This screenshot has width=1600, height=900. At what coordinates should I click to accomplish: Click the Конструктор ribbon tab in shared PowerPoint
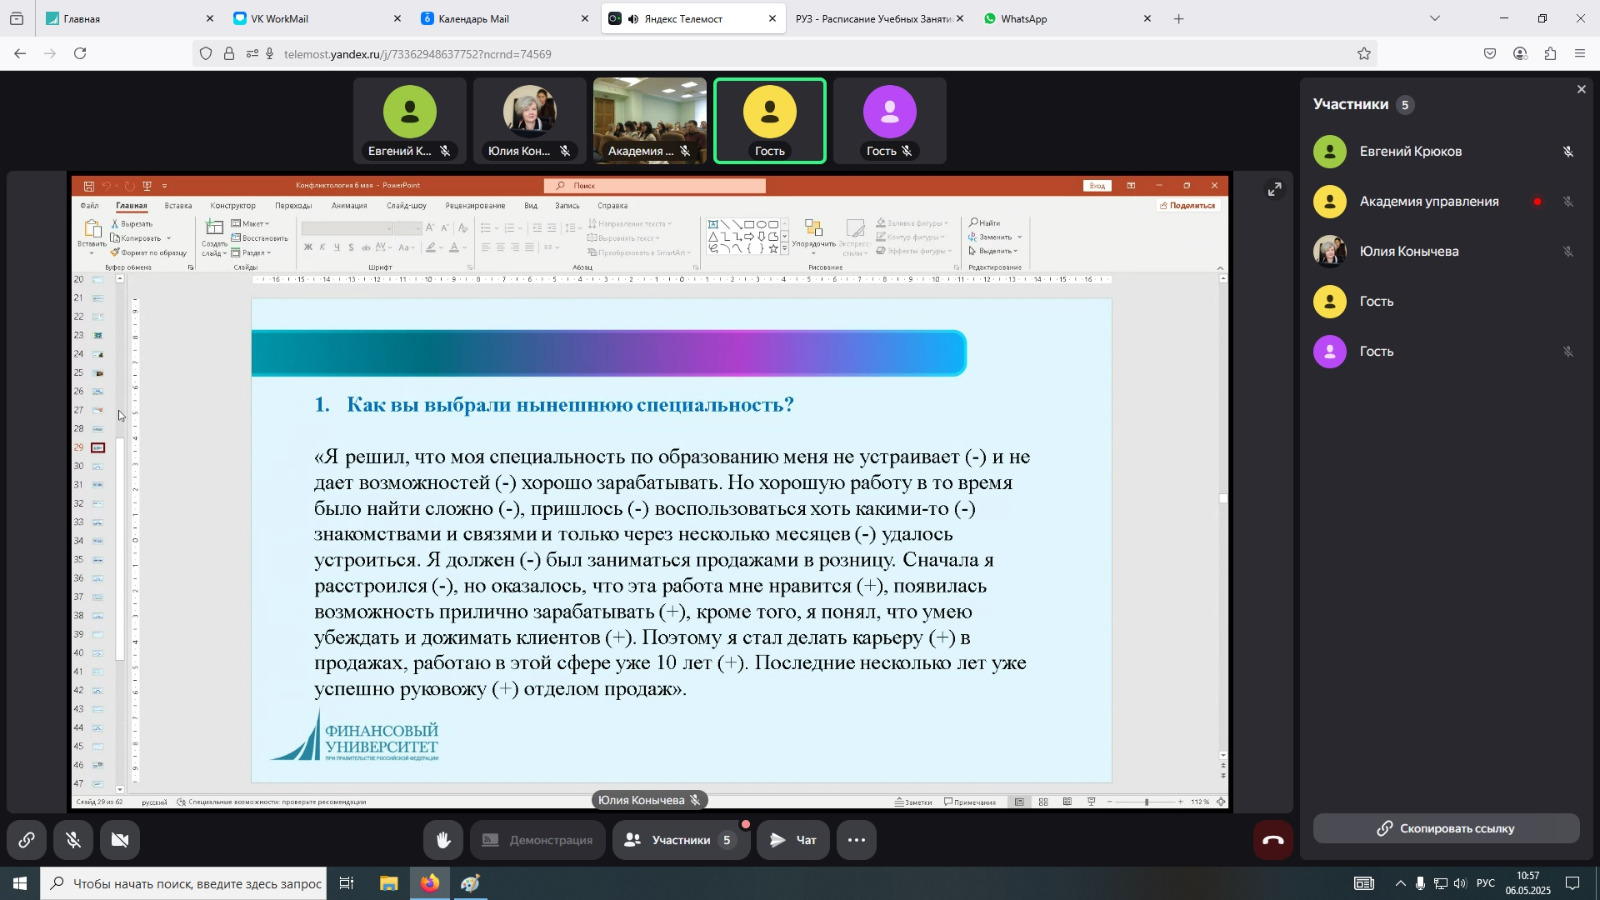233,206
